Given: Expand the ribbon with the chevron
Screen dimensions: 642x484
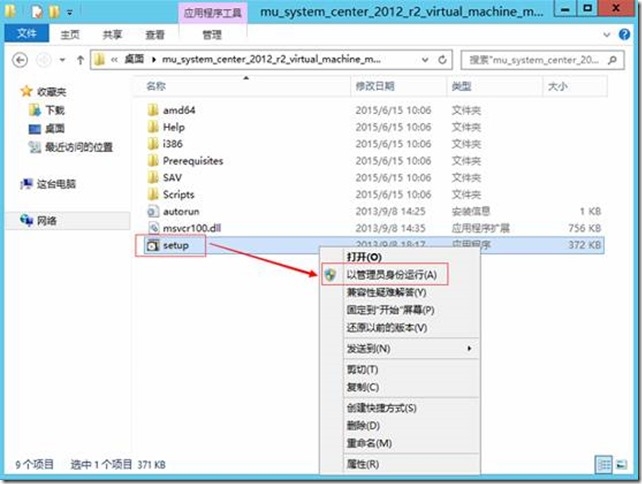Looking at the screenshot, I should tap(607, 35).
